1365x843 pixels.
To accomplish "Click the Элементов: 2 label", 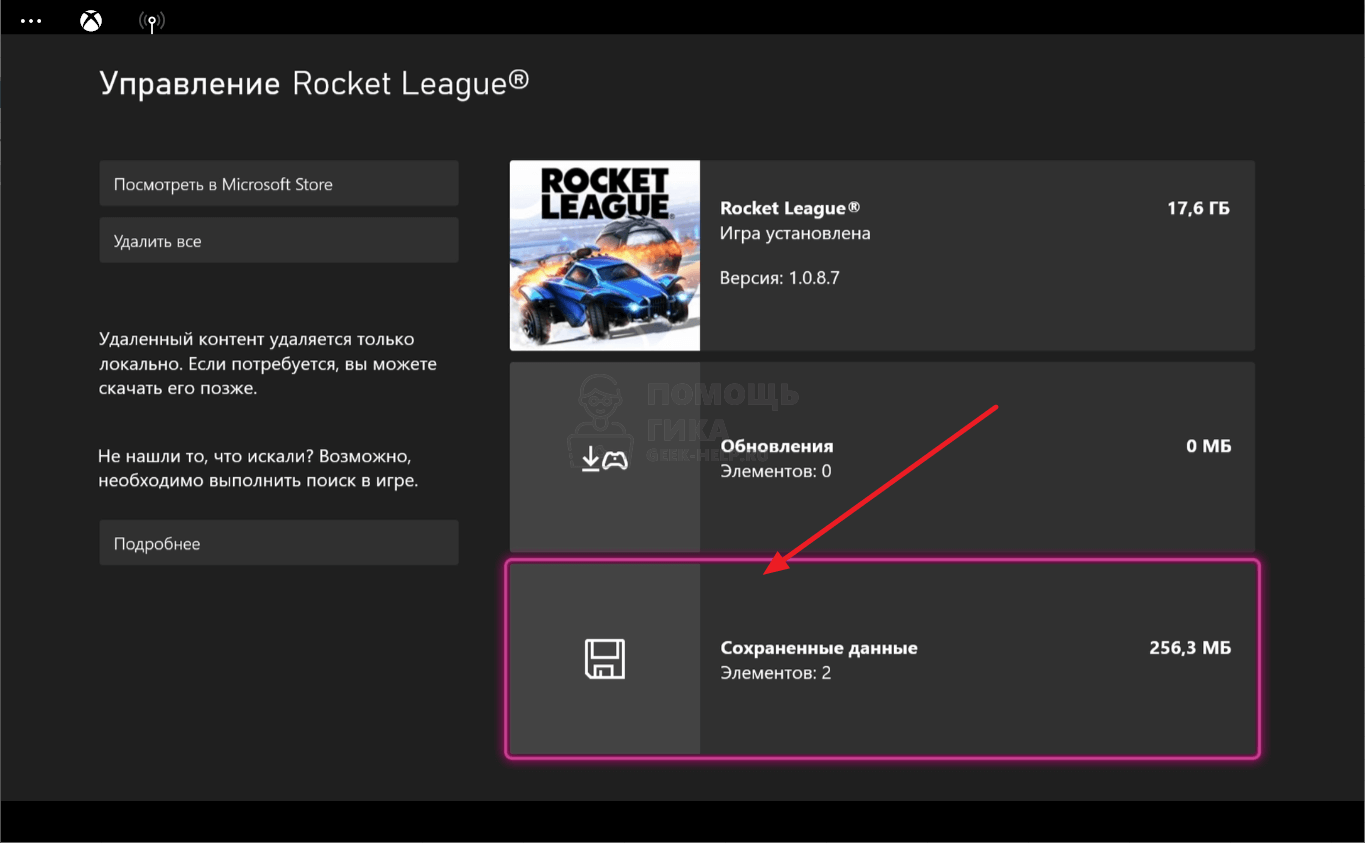I will pos(776,673).
